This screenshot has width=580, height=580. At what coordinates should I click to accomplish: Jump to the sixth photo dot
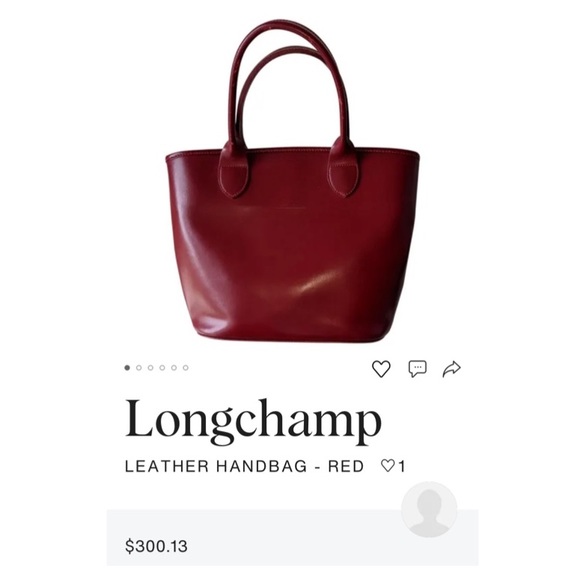click(186, 368)
